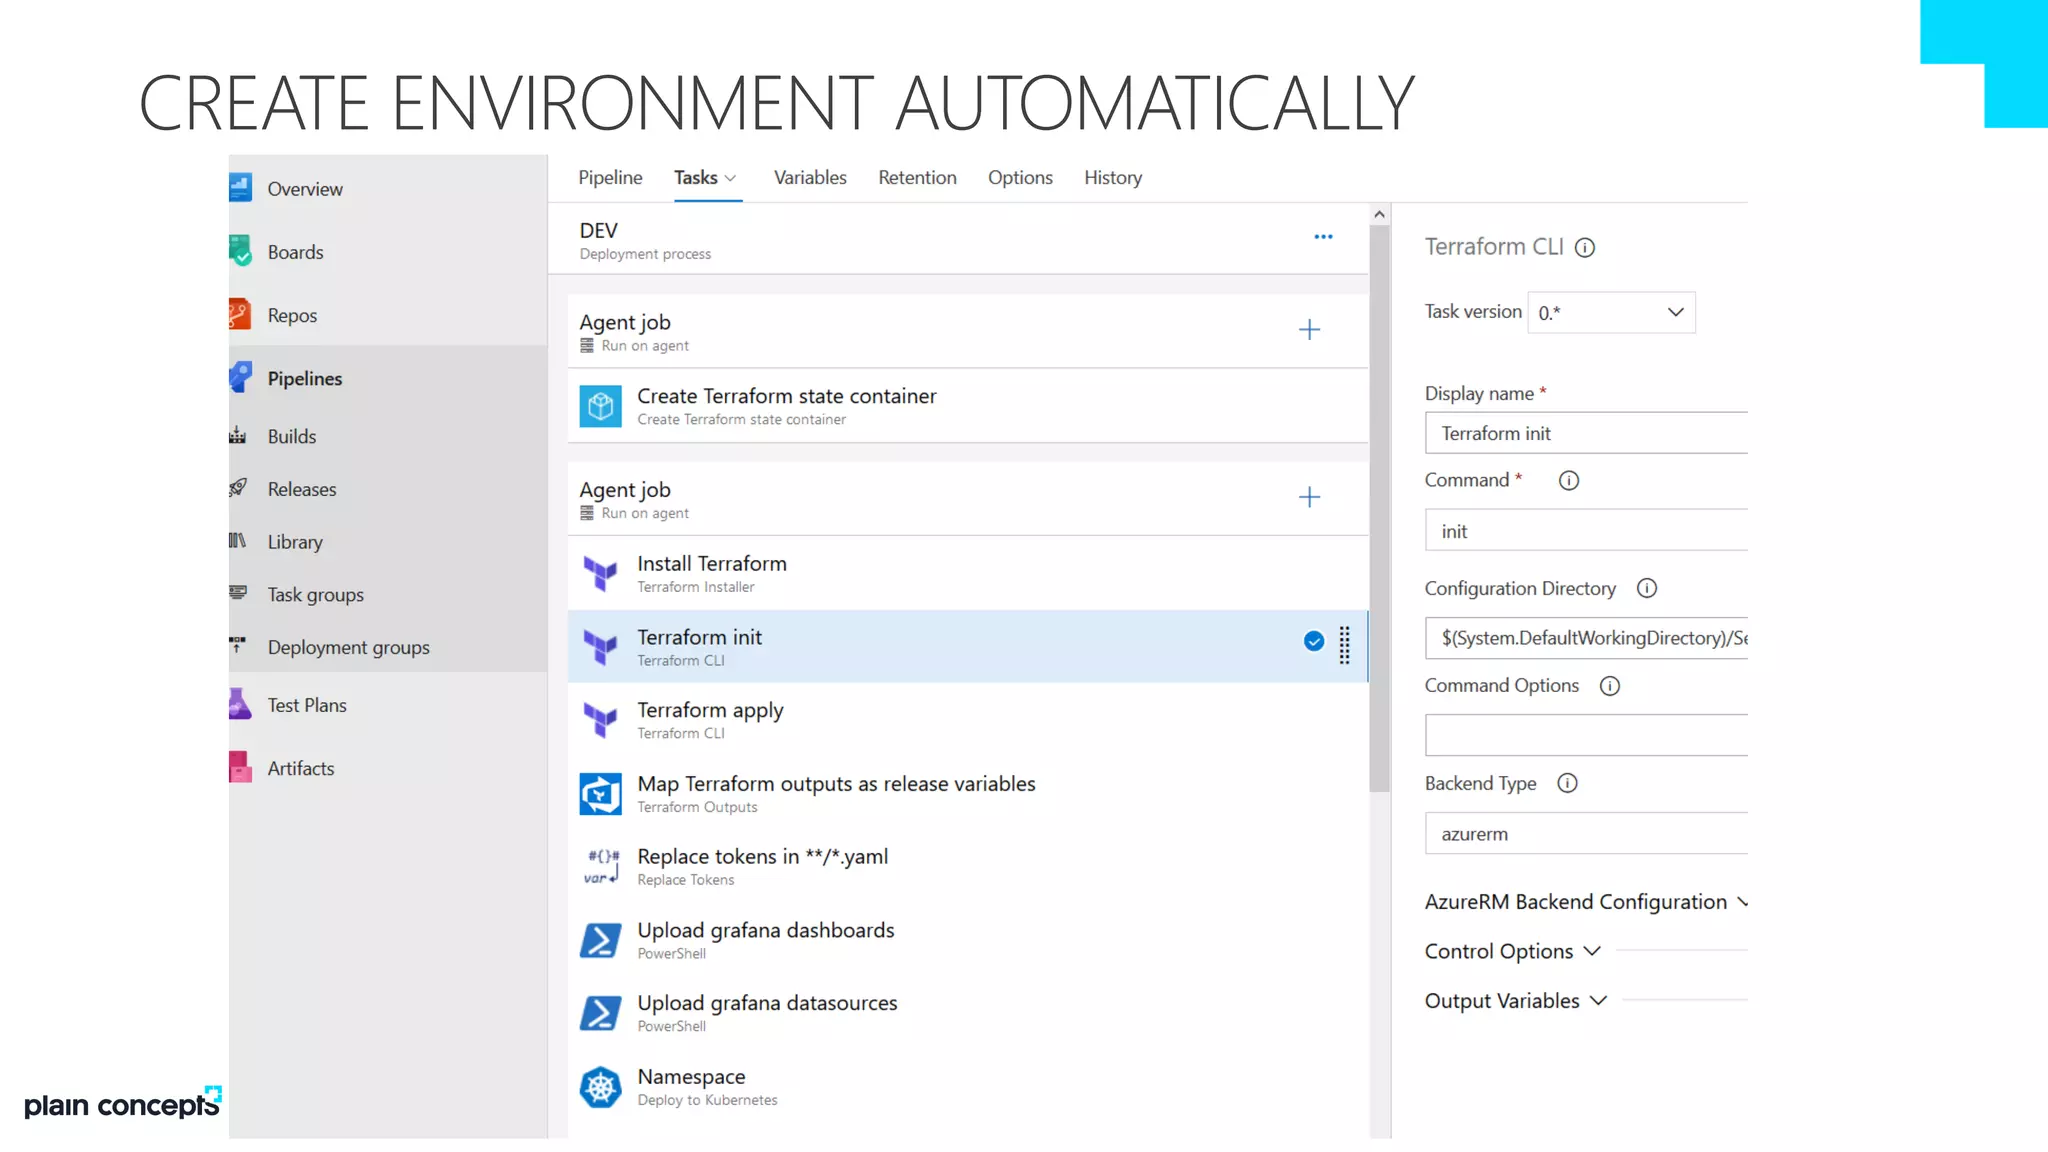
Task: Open the Boards sidebar icon
Action: 240,251
